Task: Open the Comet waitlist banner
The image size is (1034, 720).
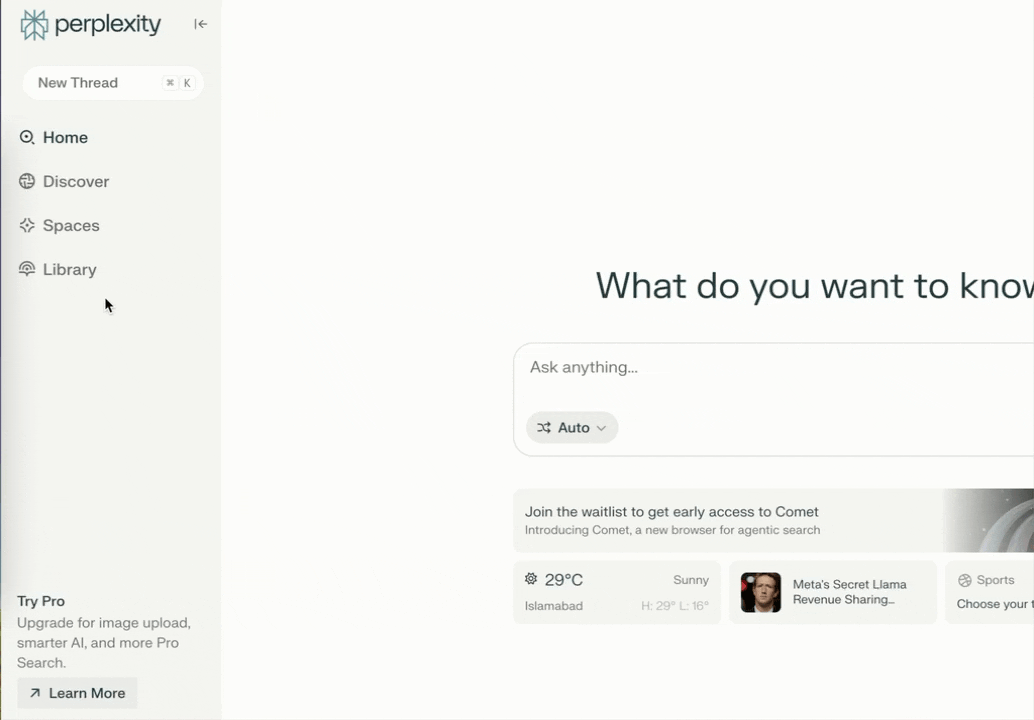Action: [773, 520]
